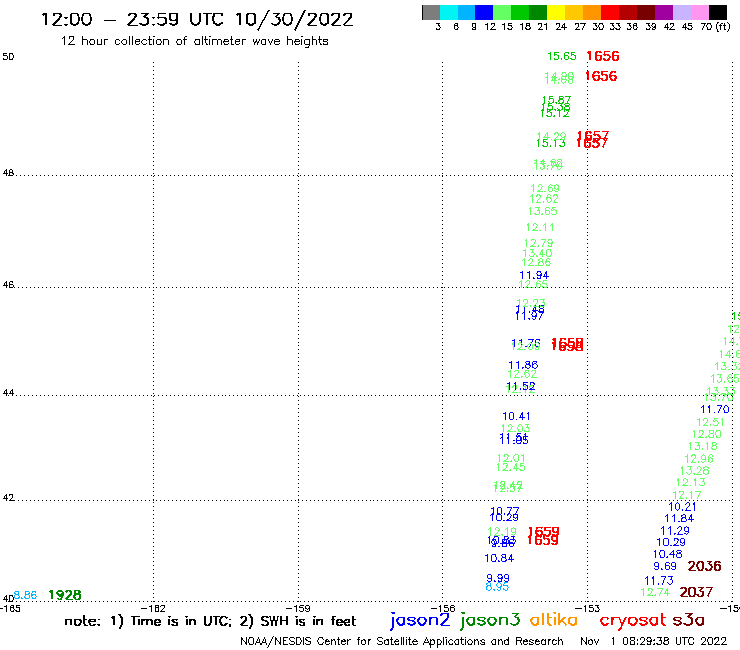Image resolution: width=740 pixels, height=650 pixels.
Task: Click the latitude axis label '44'
Action: pos(8,393)
